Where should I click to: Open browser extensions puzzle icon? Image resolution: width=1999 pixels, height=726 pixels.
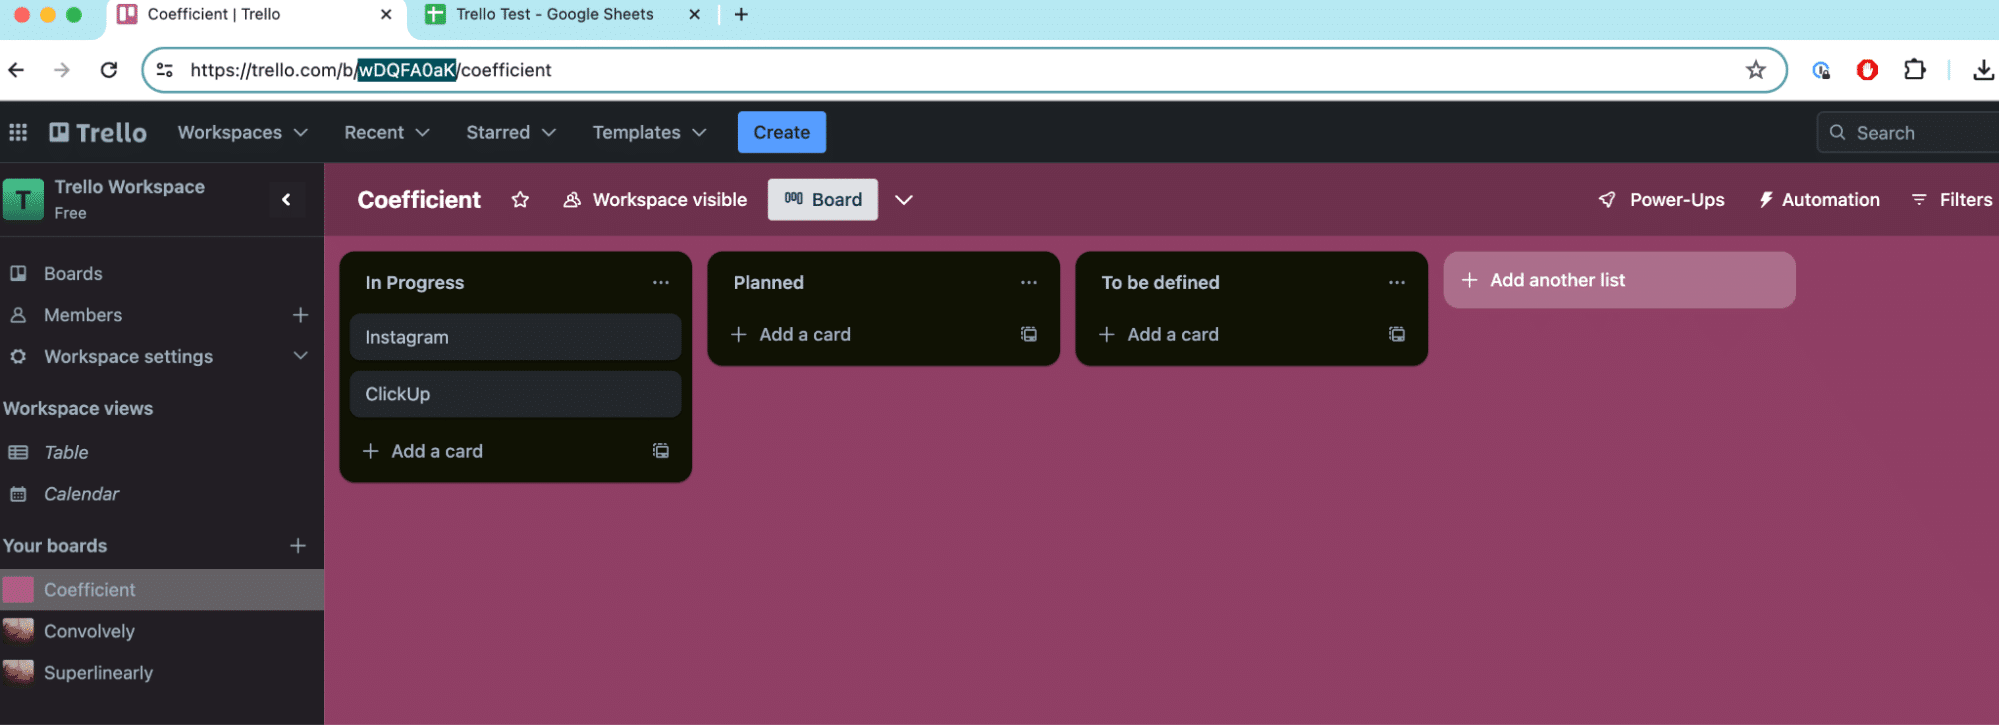coord(1914,70)
